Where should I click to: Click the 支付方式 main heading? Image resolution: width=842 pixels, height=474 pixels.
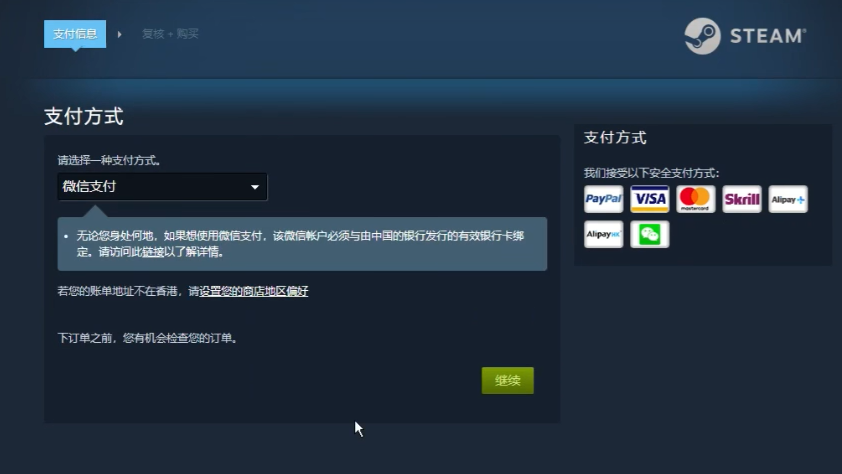click(x=84, y=116)
